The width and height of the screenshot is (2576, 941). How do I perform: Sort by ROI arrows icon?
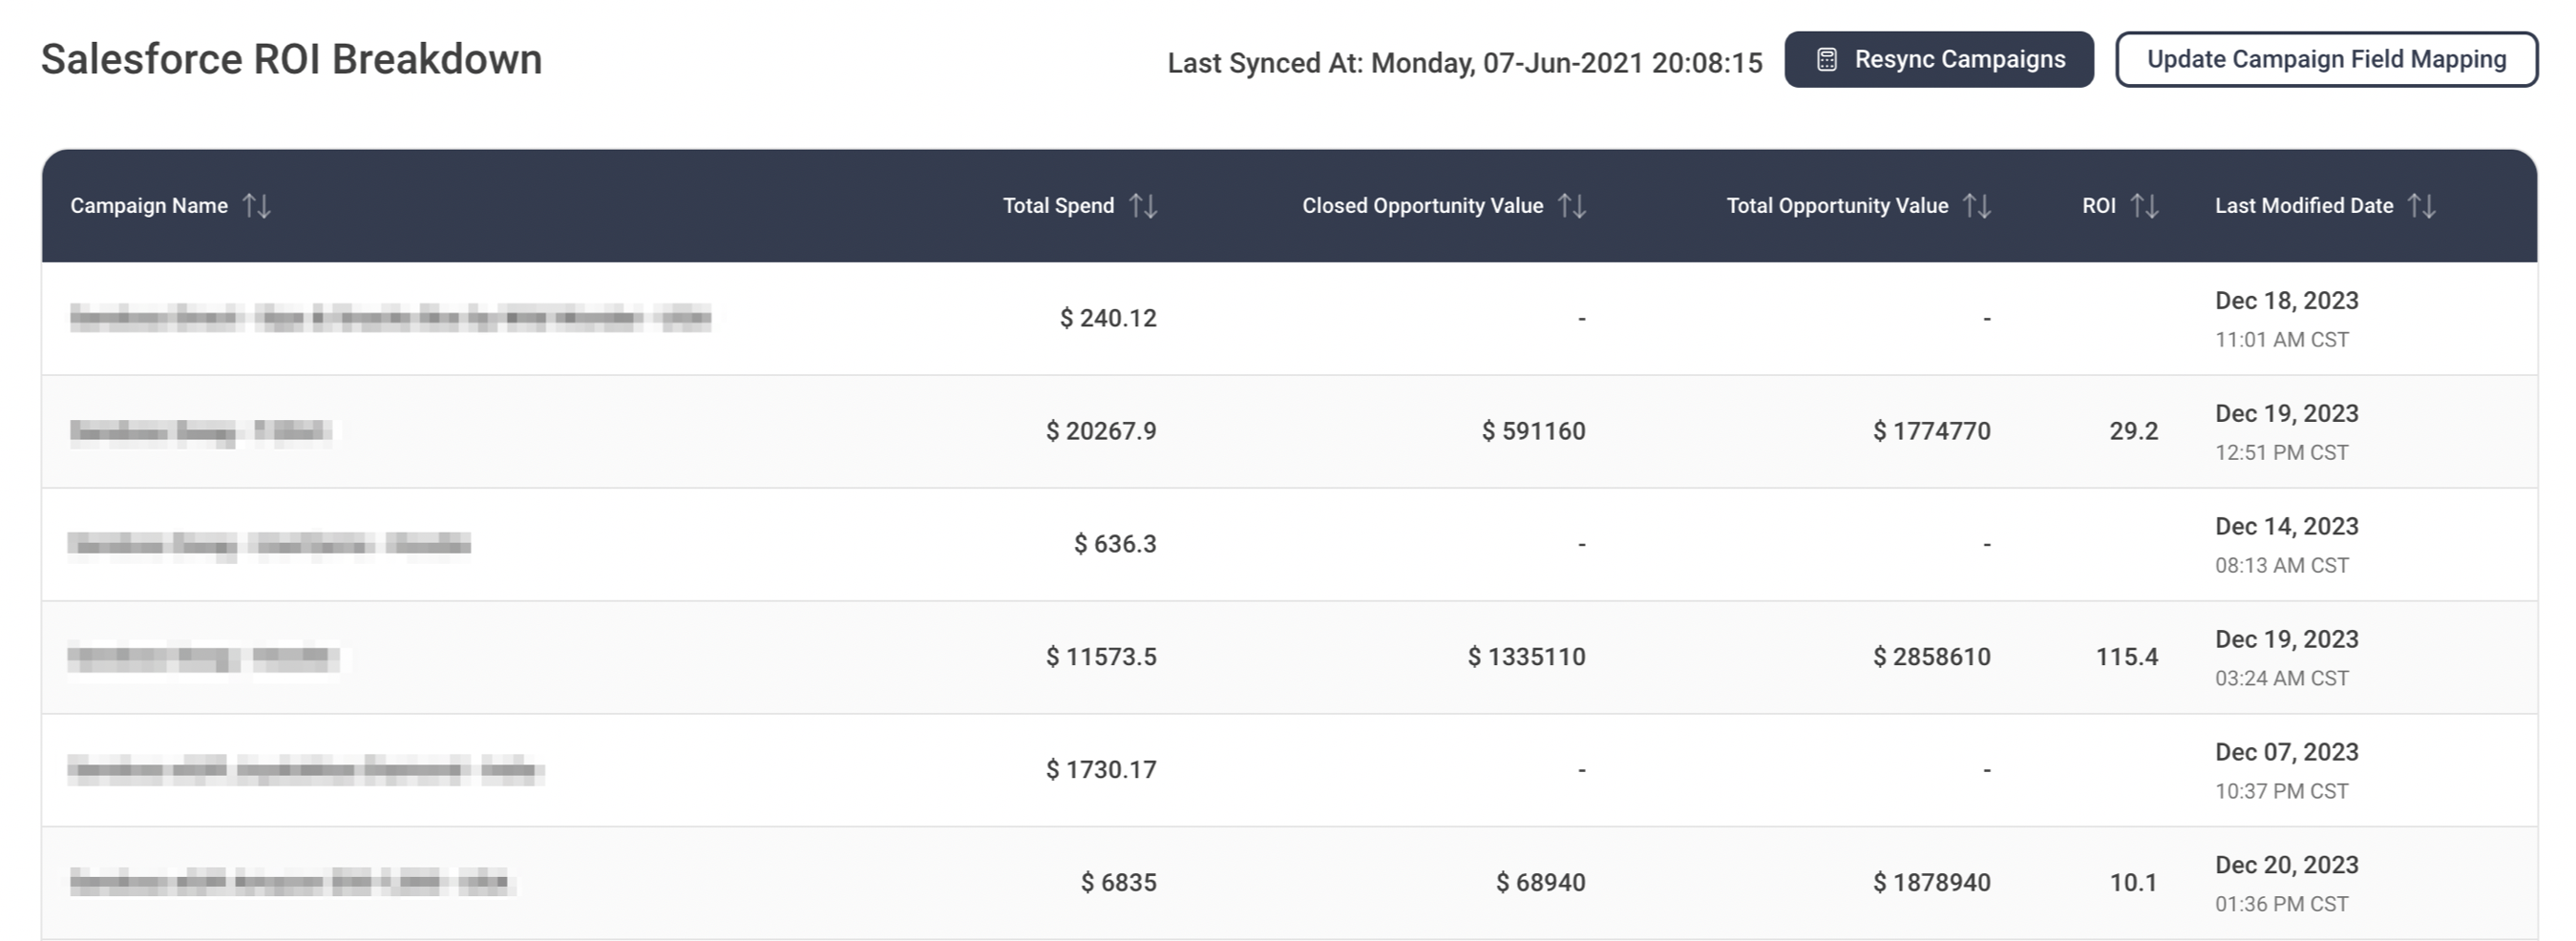pos(2145,206)
